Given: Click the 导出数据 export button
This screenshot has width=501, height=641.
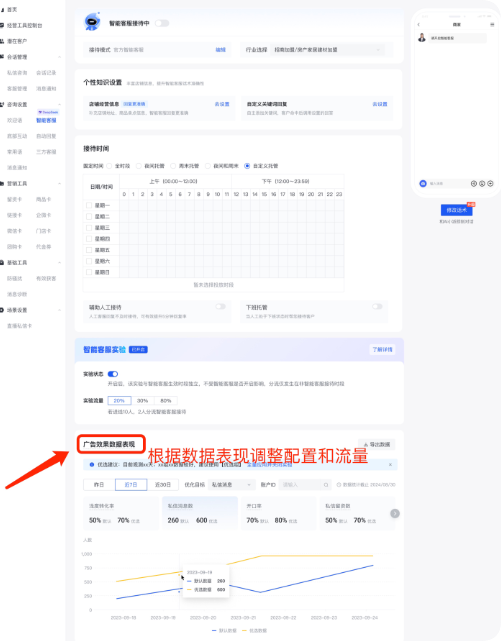Looking at the screenshot, I should [377, 444].
